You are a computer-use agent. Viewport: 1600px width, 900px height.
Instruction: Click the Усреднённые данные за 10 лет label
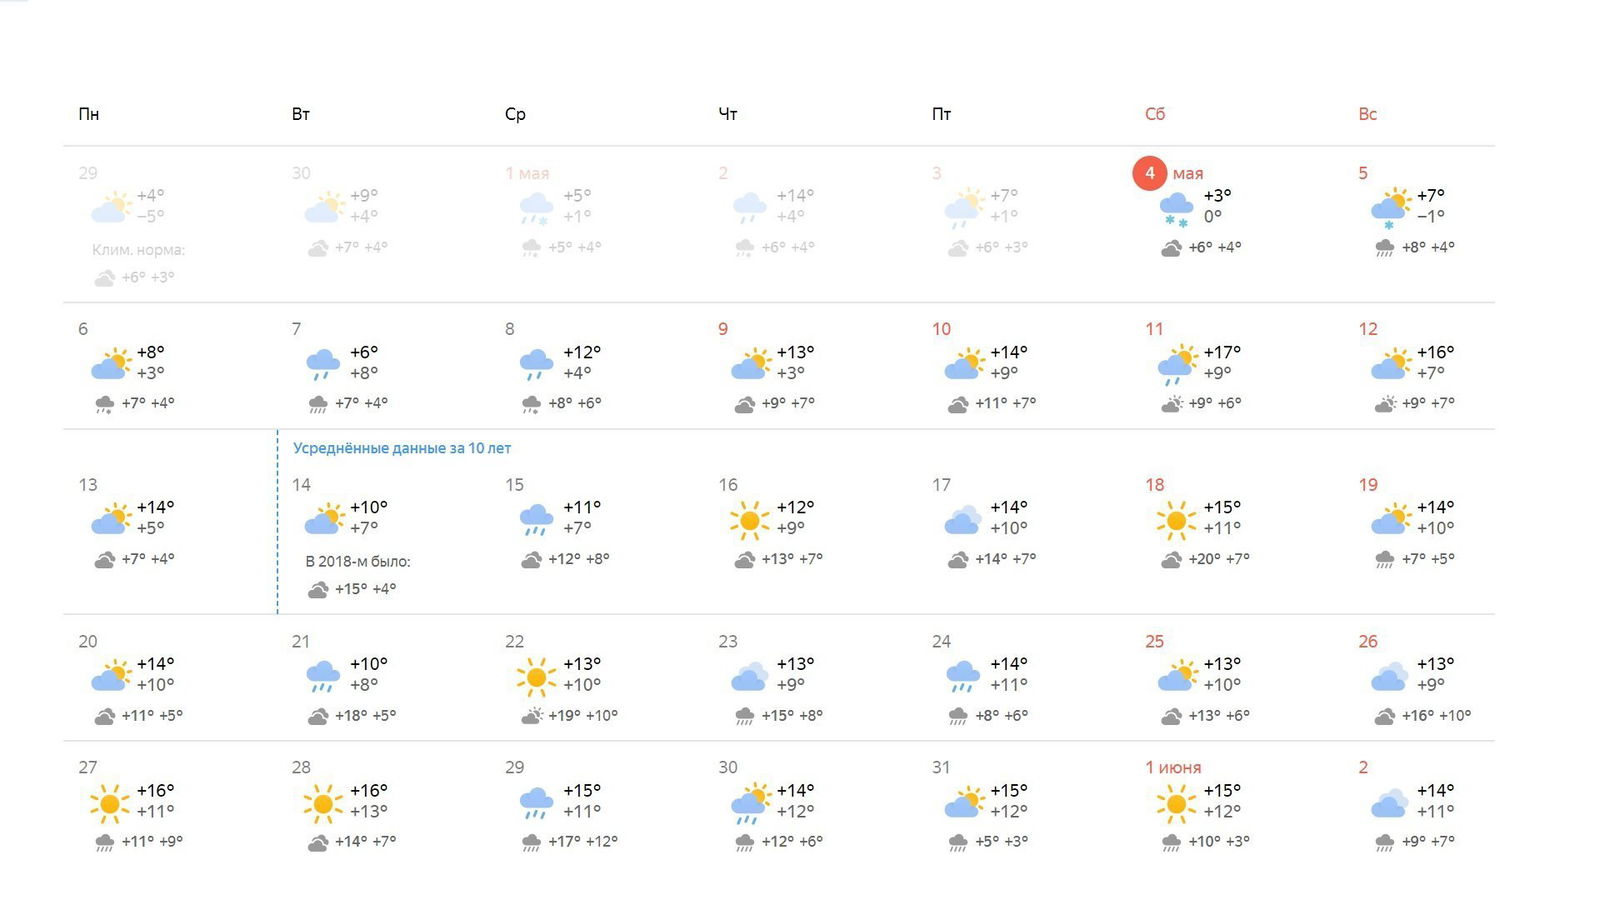[402, 448]
